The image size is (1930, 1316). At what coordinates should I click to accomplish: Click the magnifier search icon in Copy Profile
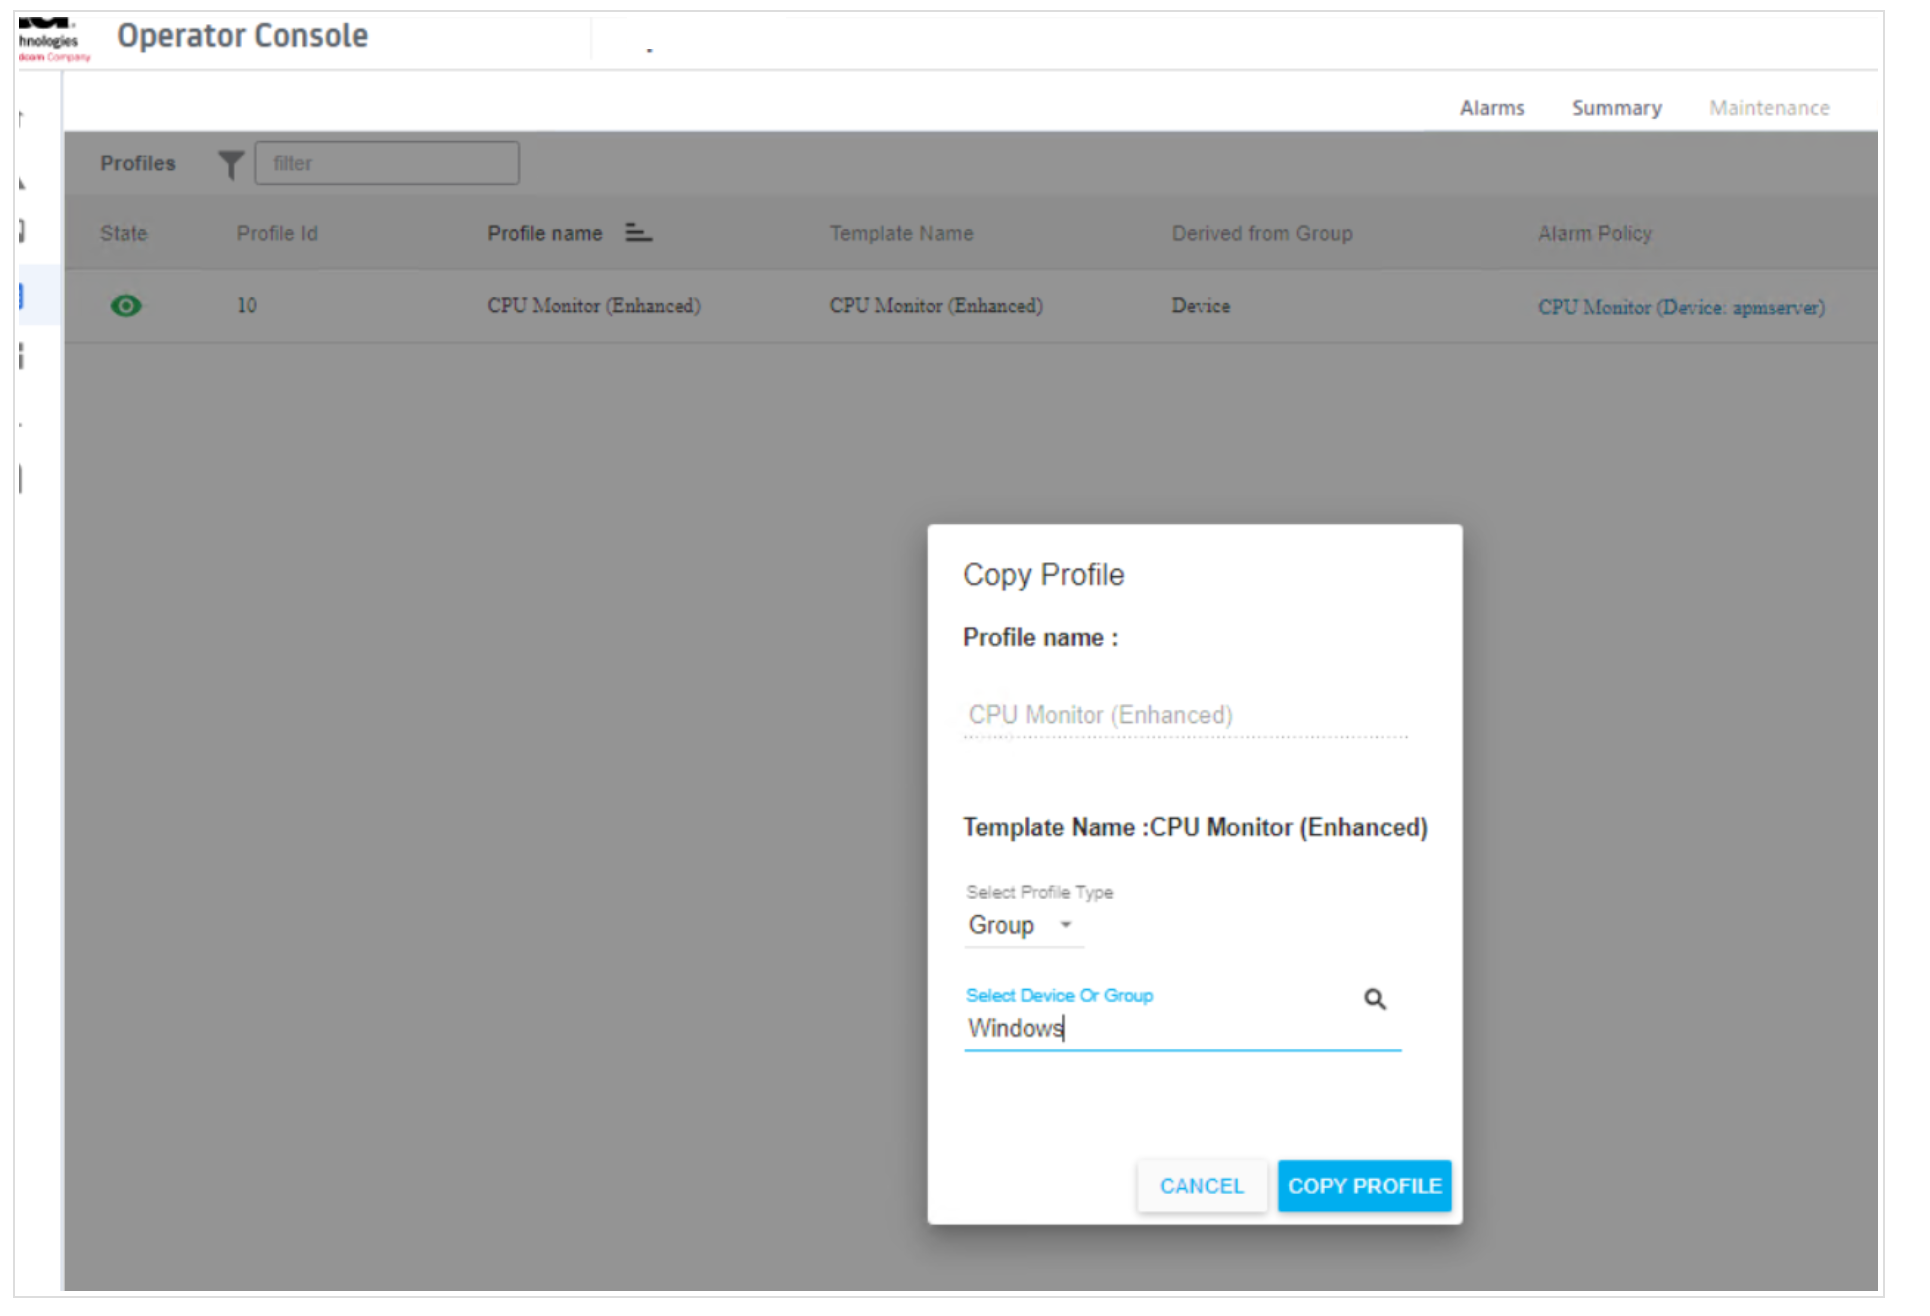click(1375, 999)
